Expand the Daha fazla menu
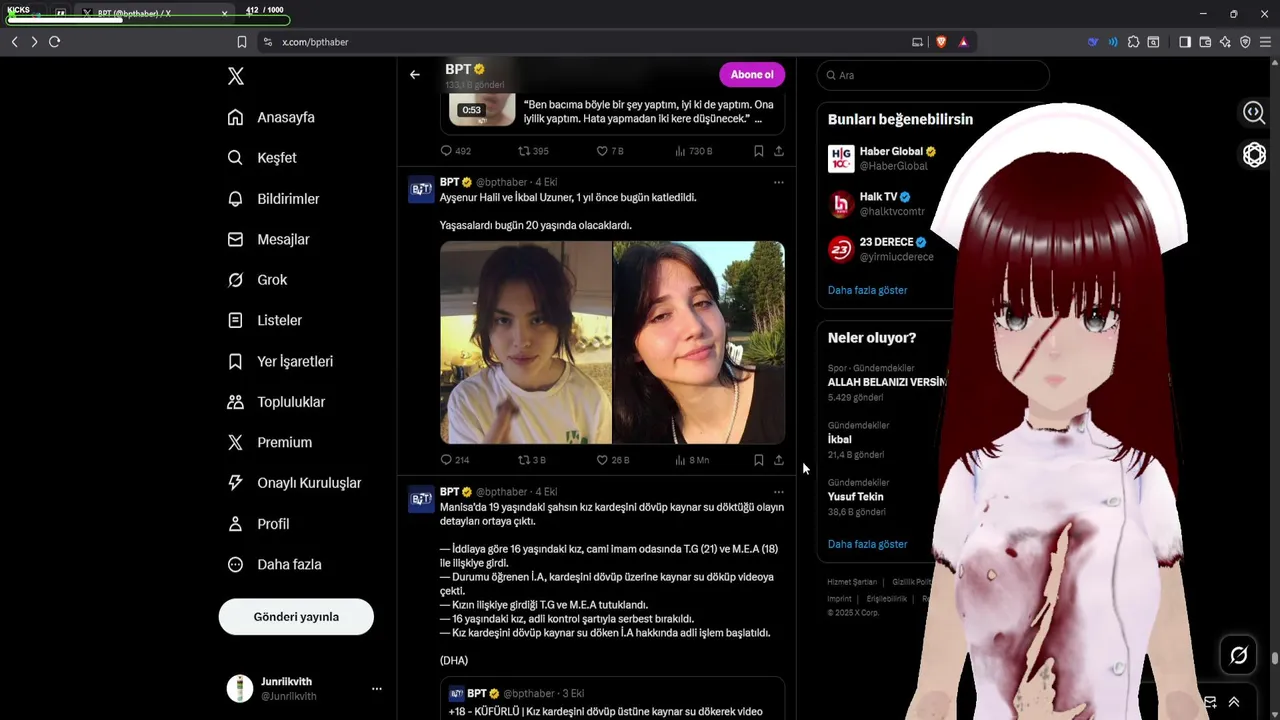The height and width of the screenshot is (720, 1280). click(274, 564)
